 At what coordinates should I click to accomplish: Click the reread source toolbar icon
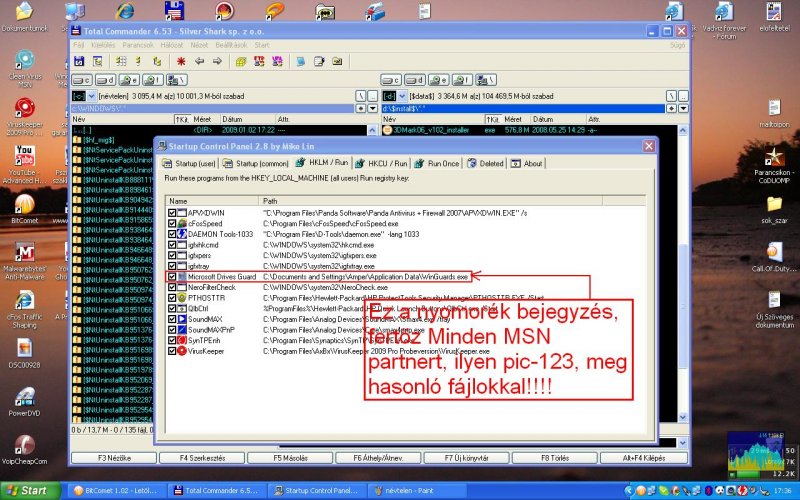click(79, 62)
